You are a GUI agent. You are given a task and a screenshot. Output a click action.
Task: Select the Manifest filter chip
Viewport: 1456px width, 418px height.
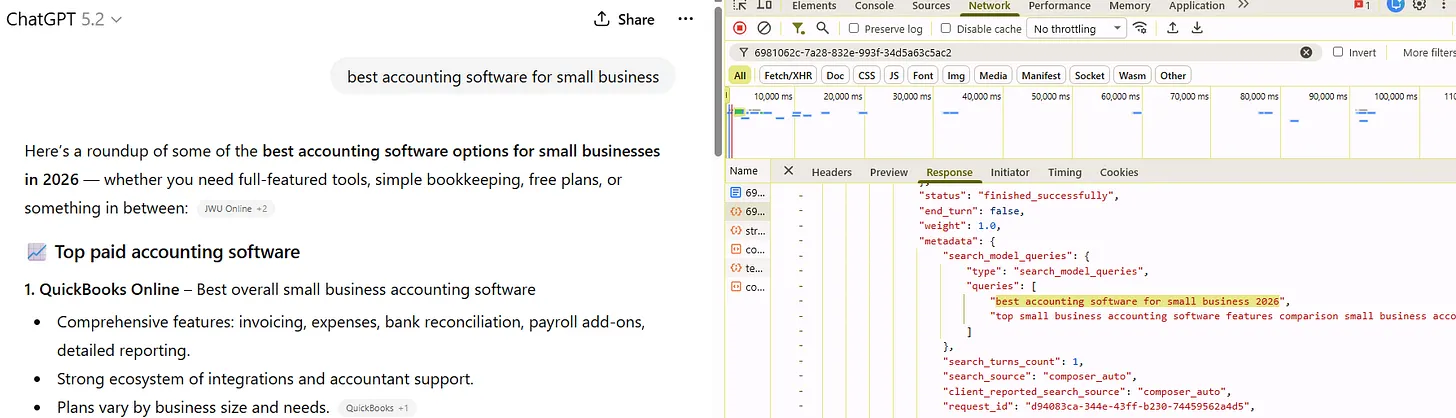click(x=1041, y=75)
